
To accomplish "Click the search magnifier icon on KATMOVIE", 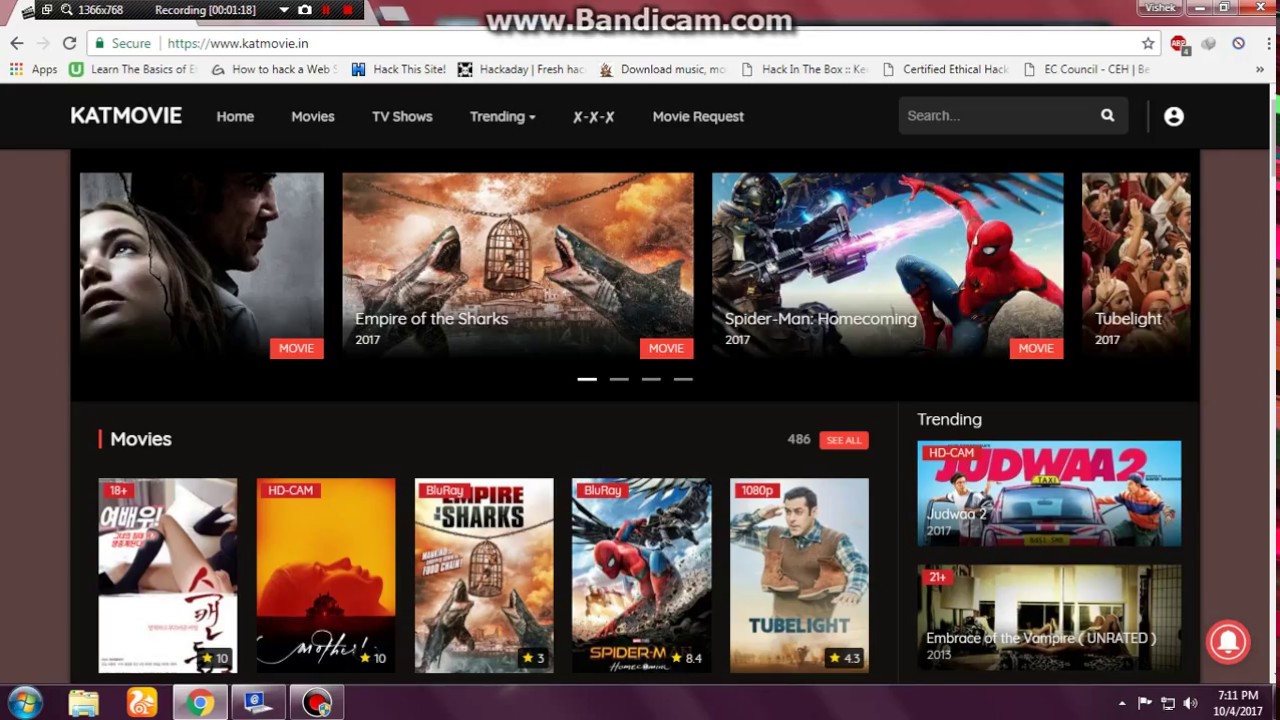I will coord(1107,116).
